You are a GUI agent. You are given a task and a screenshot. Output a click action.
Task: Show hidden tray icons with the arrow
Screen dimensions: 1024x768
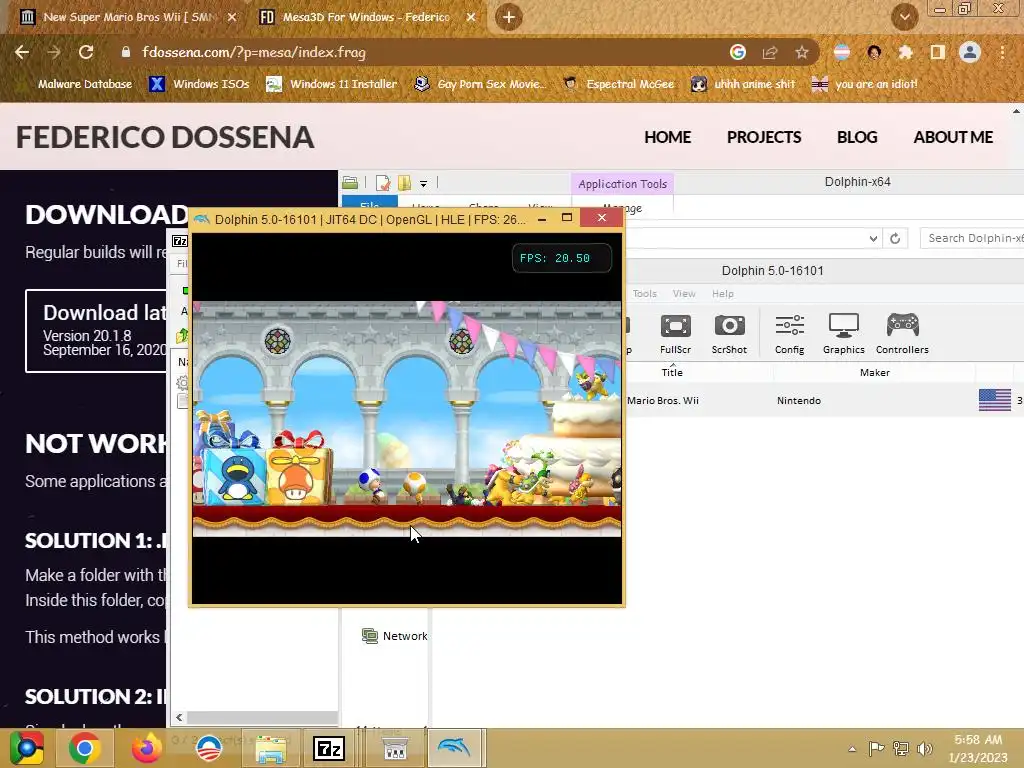point(852,749)
